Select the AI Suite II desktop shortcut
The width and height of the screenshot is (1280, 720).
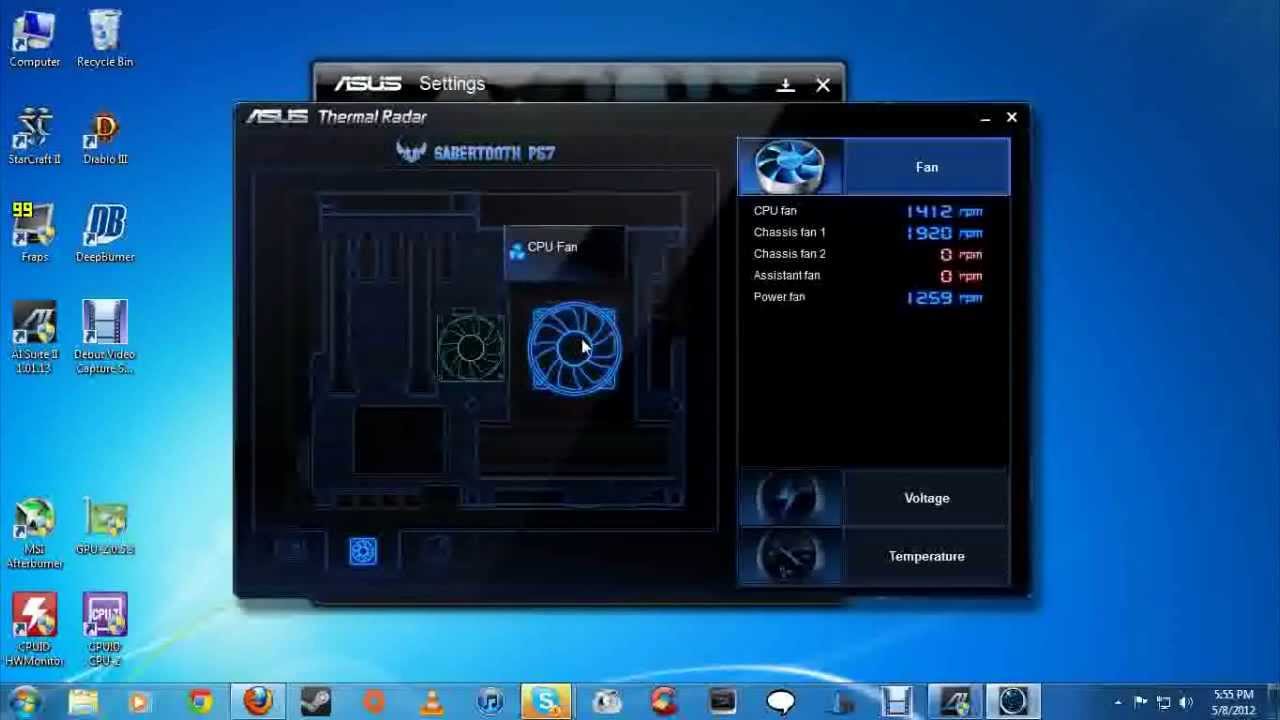pos(35,337)
